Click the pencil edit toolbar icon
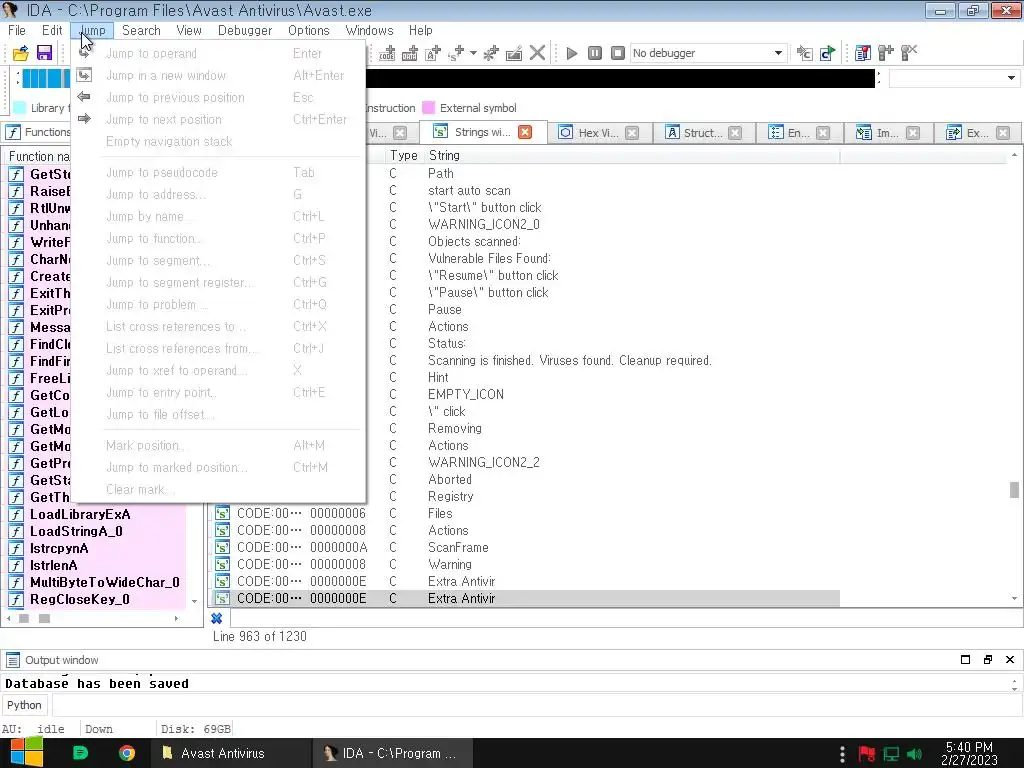1024x768 pixels. pyautogui.click(x=514, y=54)
